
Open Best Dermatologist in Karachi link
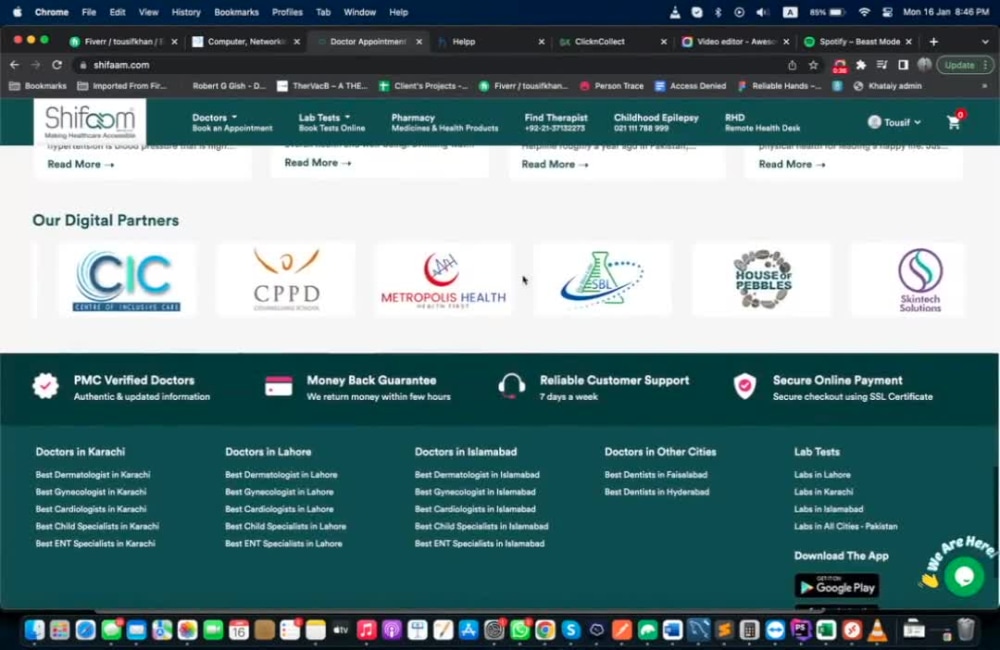pyautogui.click(x=93, y=475)
